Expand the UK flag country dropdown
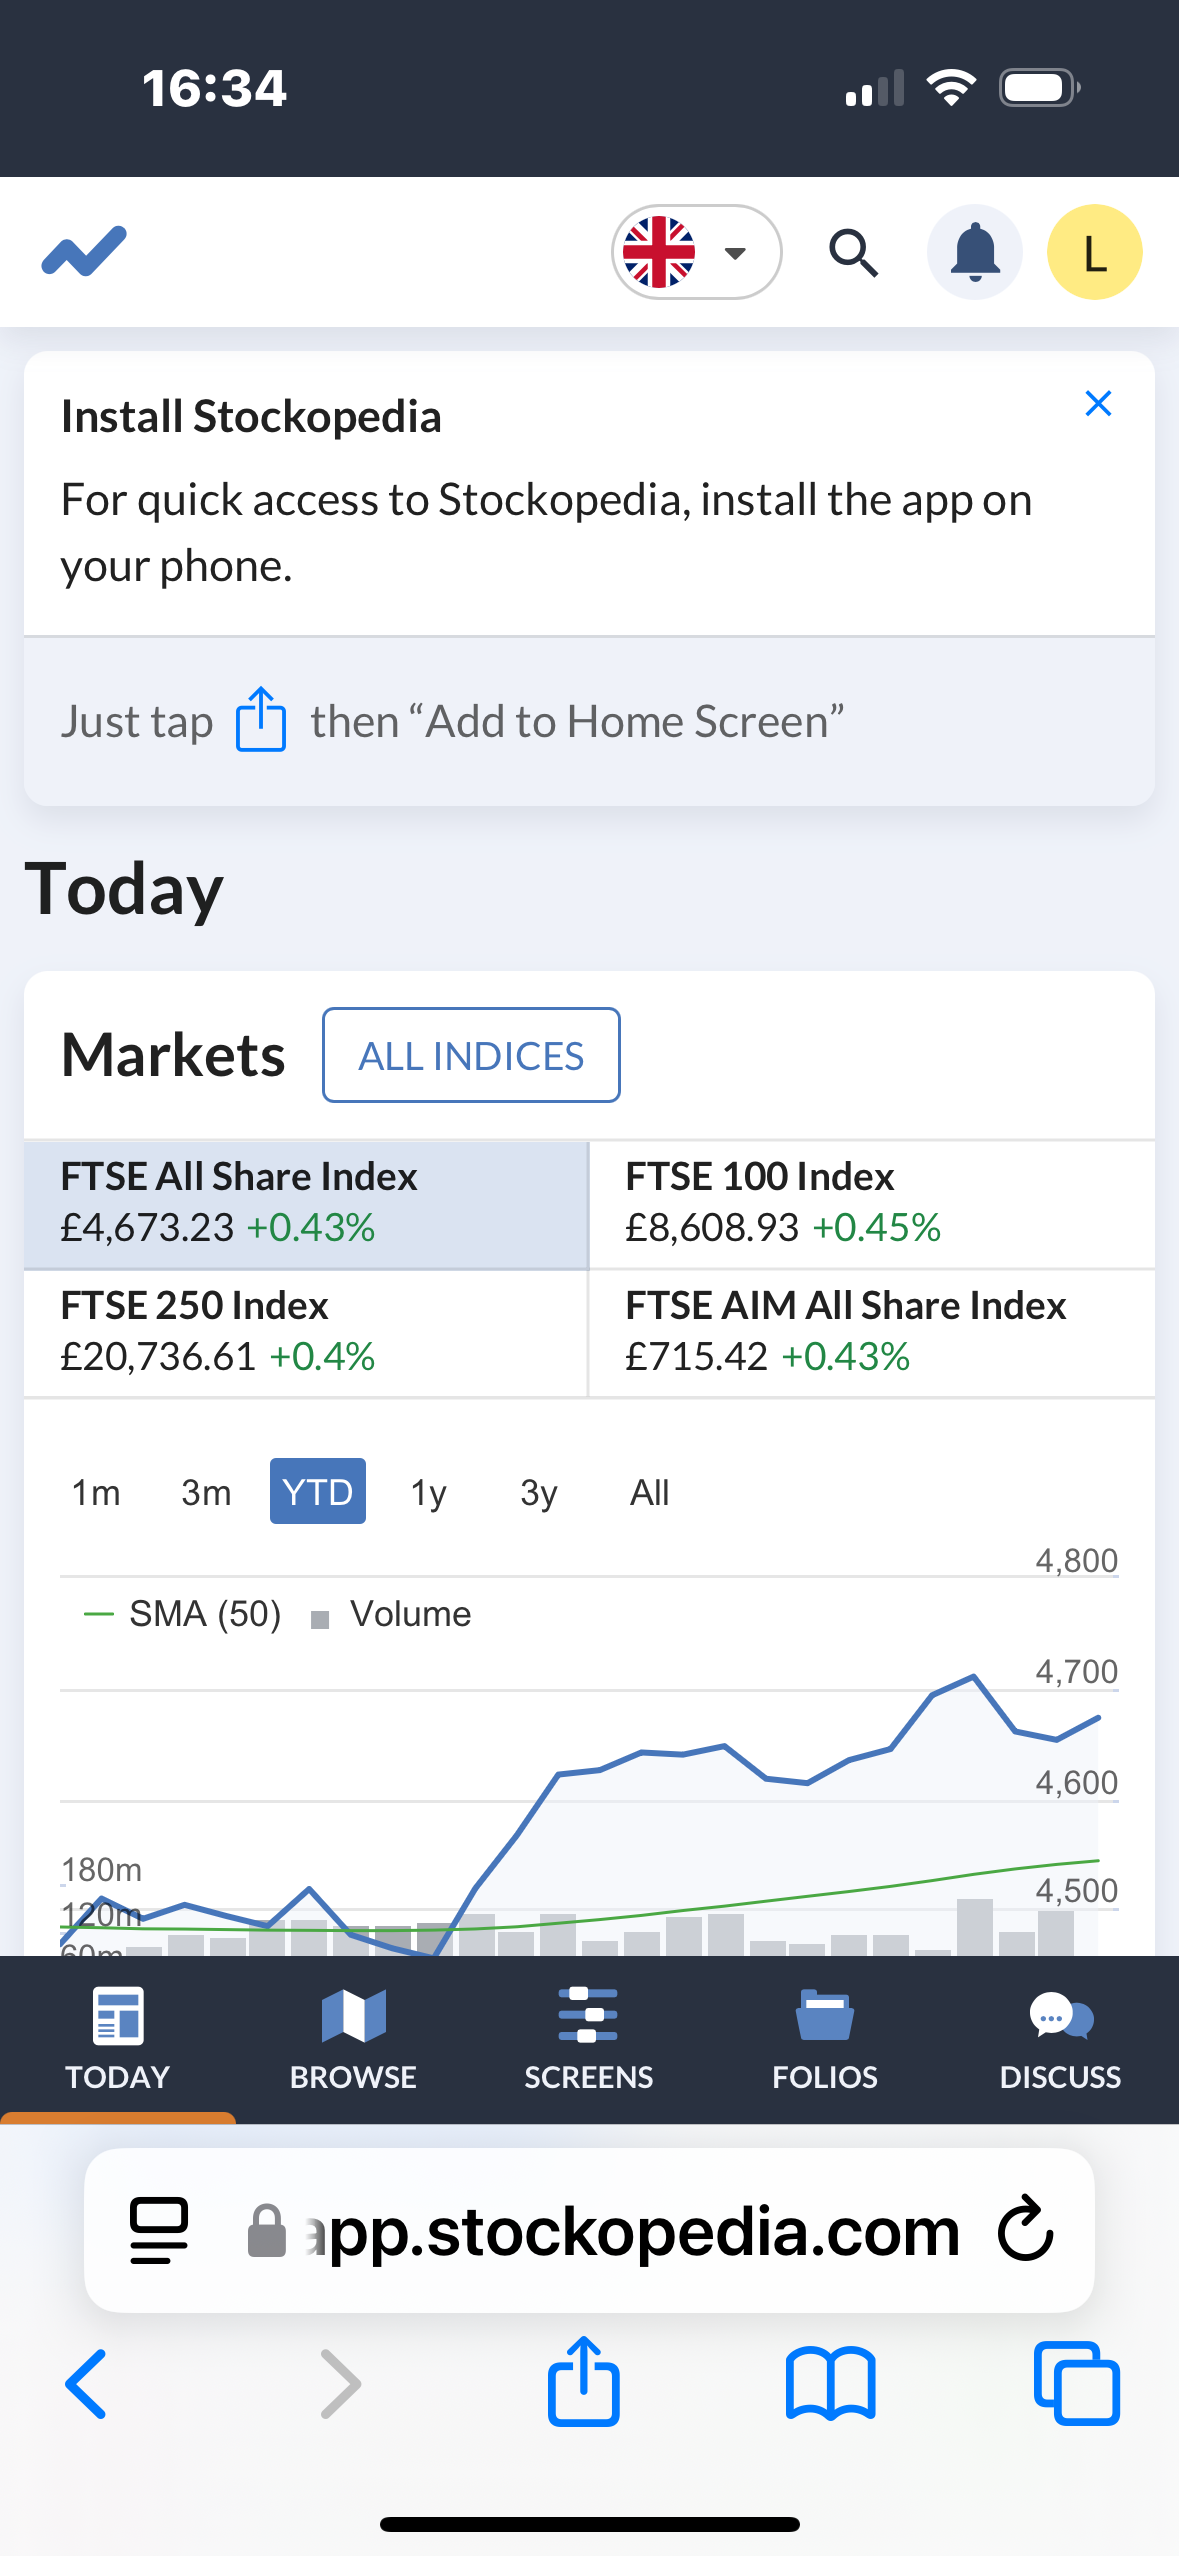1179x2556 pixels. click(696, 252)
